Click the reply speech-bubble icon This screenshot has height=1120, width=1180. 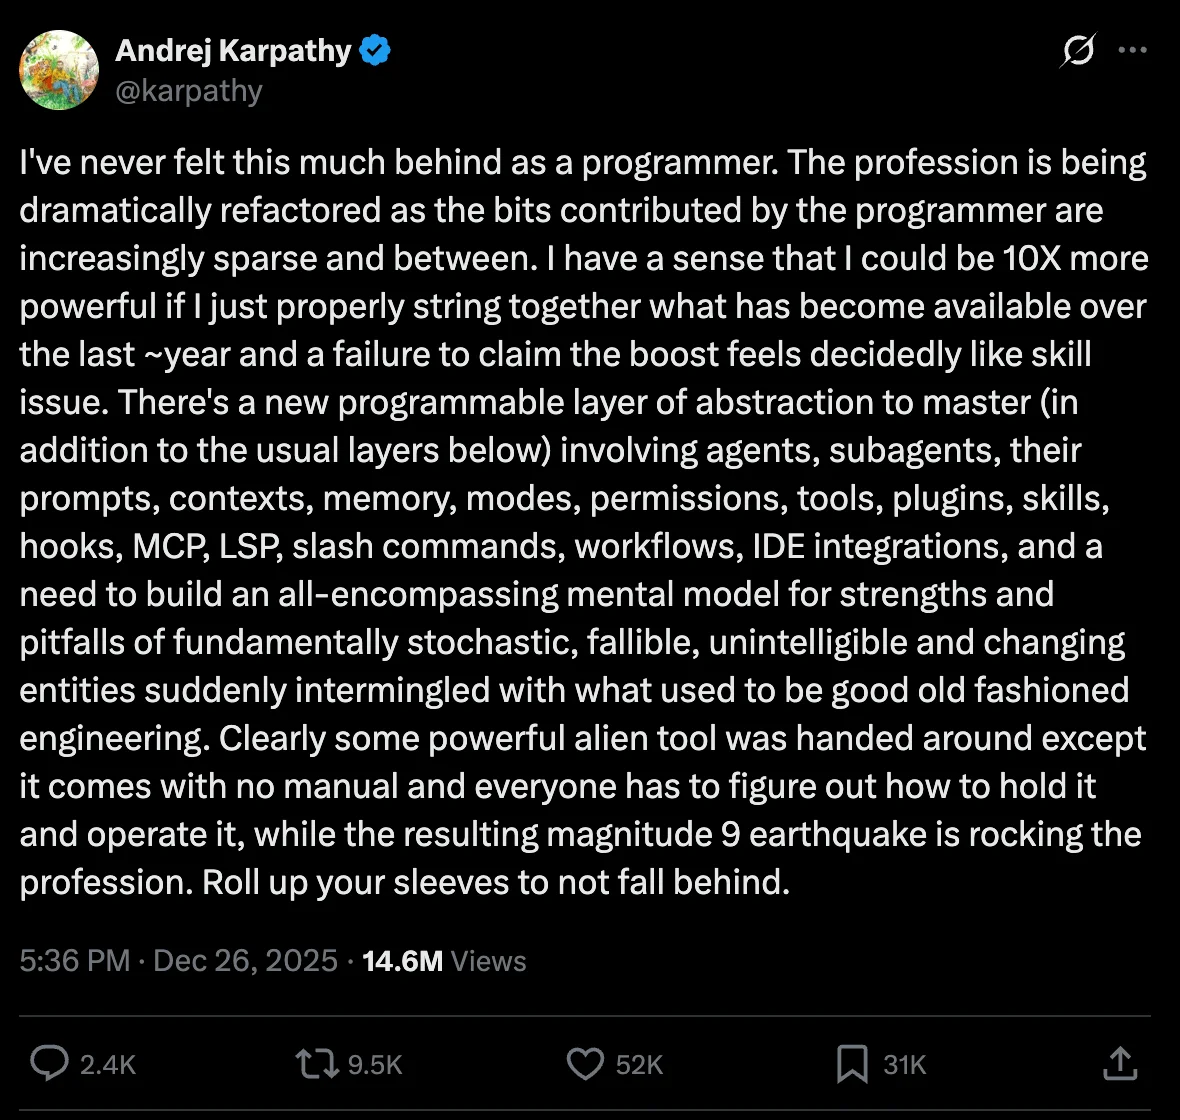(50, 1064)
